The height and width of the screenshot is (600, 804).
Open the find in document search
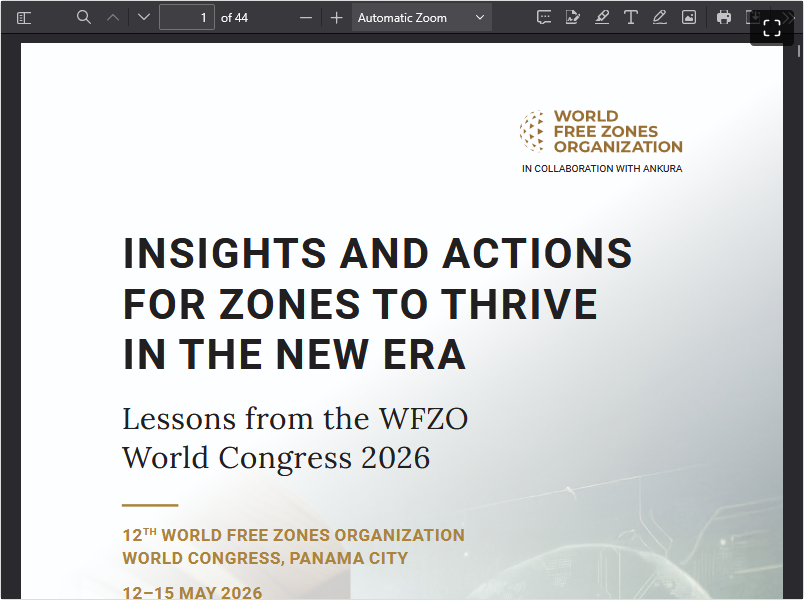click(x=84, y=17)
